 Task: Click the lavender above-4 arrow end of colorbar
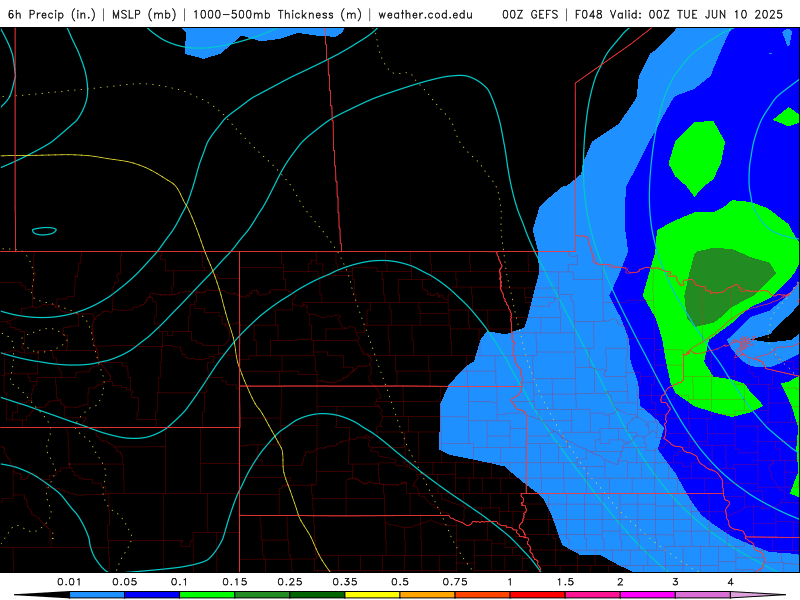757,595
